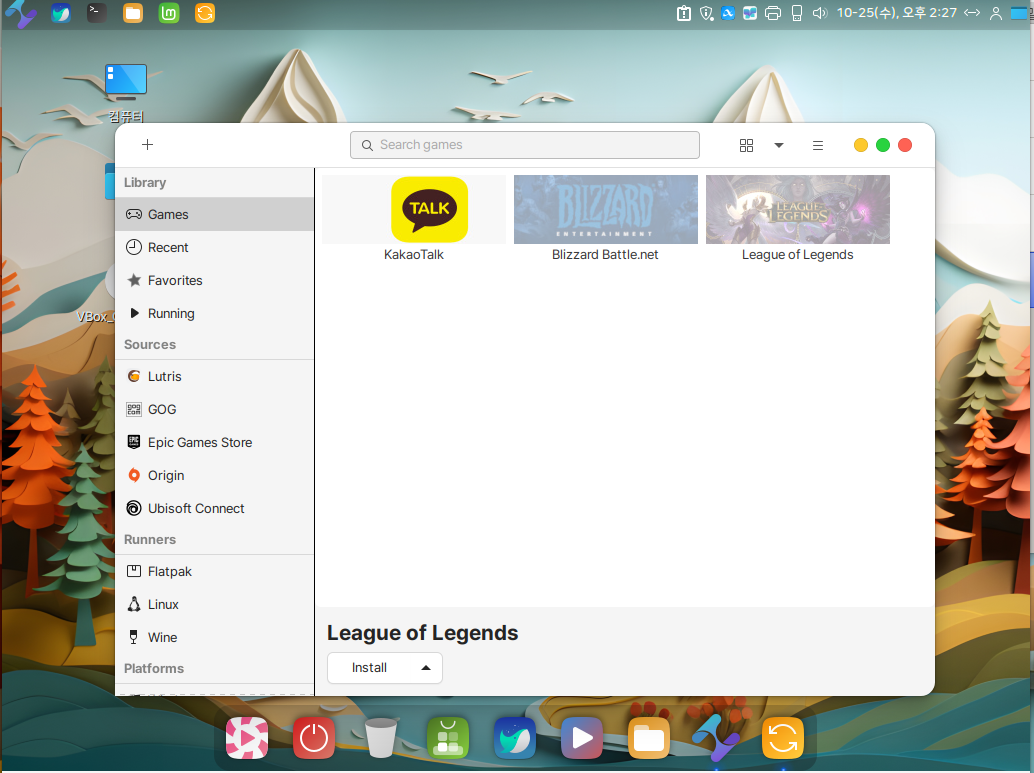Open the trash can in the dock
Image resolution: width=1034 pixels, height=773 pixels.
pyautogui.click(x=381, y=739)
